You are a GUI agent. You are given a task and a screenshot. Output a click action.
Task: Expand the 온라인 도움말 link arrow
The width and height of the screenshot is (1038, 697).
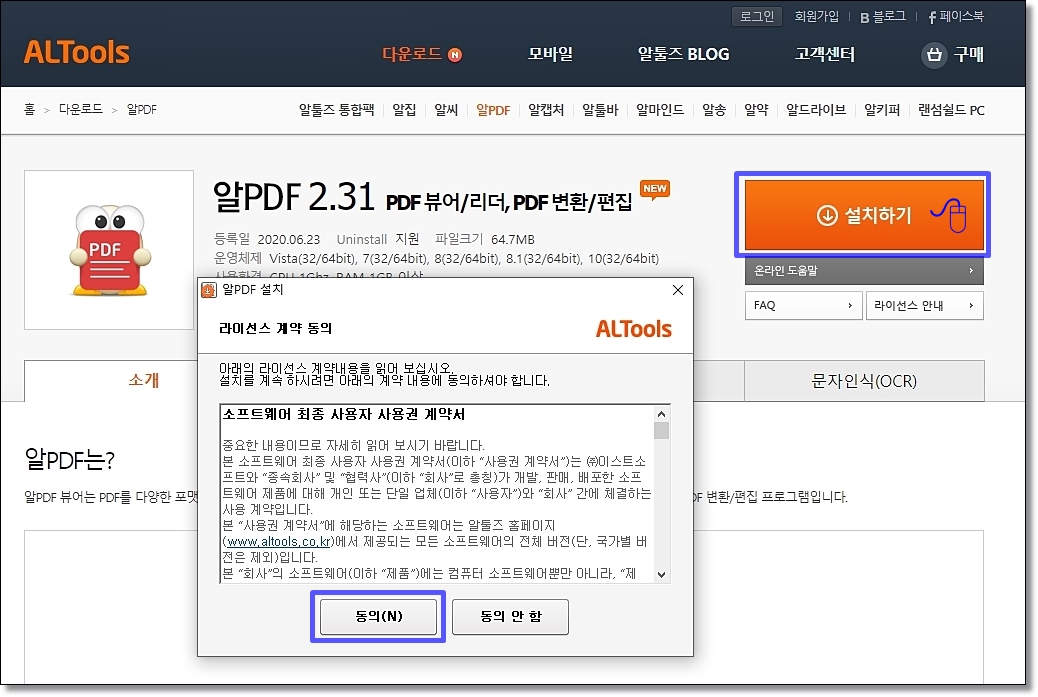click(x=971, y=270)
